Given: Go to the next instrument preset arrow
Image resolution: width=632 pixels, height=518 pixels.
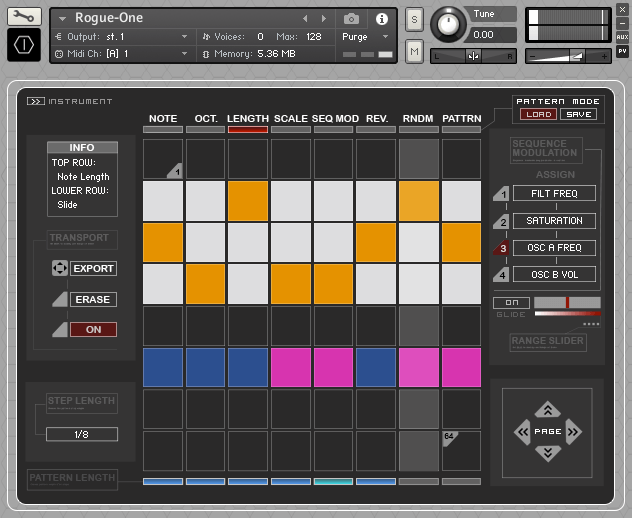Looking at the screenshot, I should click(323, 18).
